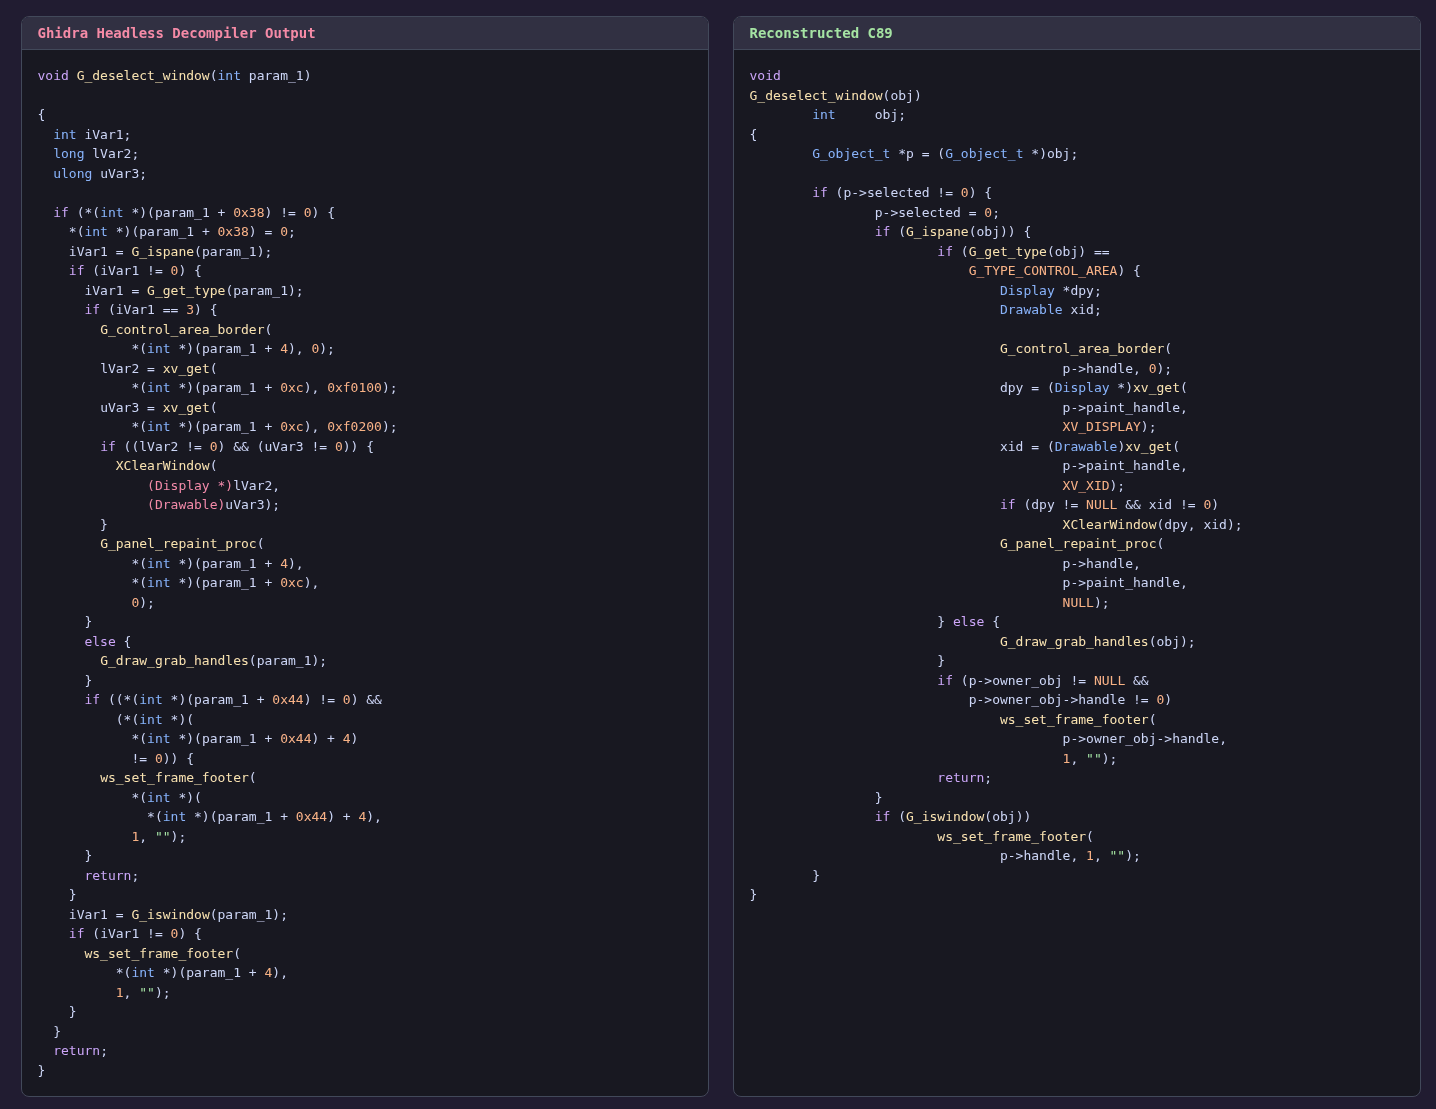This screenshot has height=1109, width=1436.
Task: Click the G_object_t *p declaration line
Action: (944, 154)
